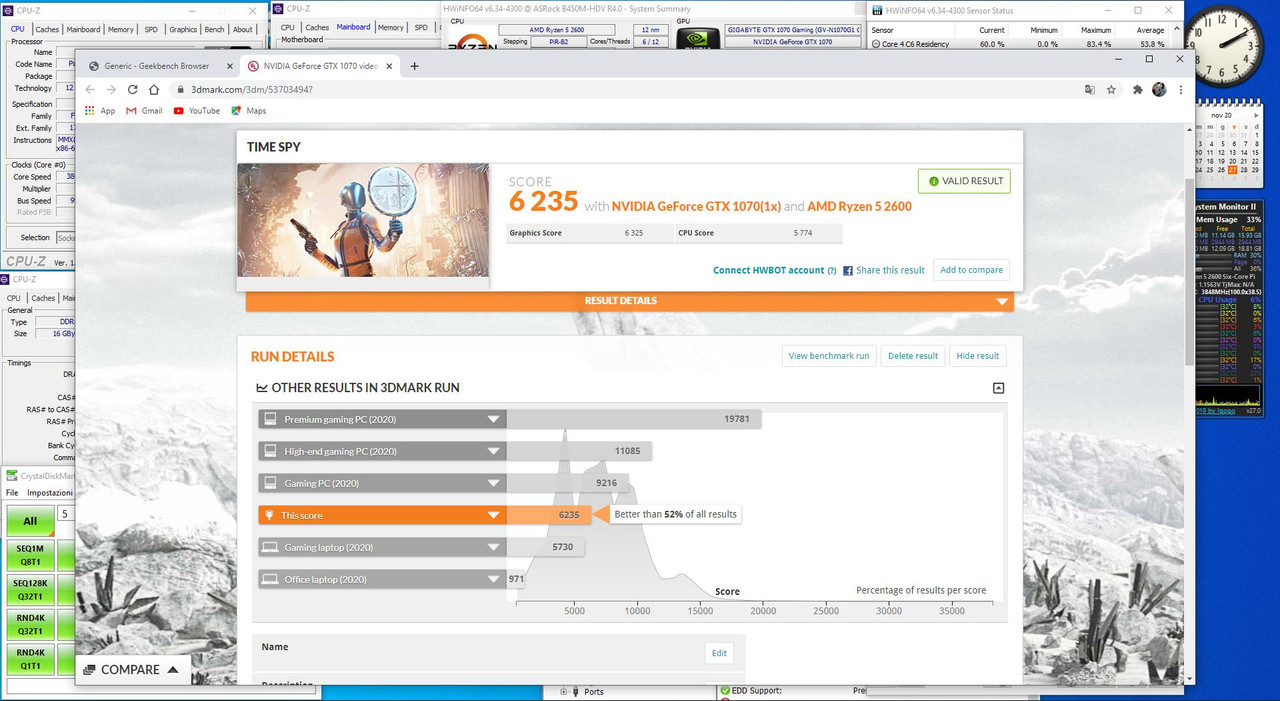The height and width of the screenshot is (701, 1280).
Task: Switch to the Geekbench Browser tab
Action: tap(157, 66)
